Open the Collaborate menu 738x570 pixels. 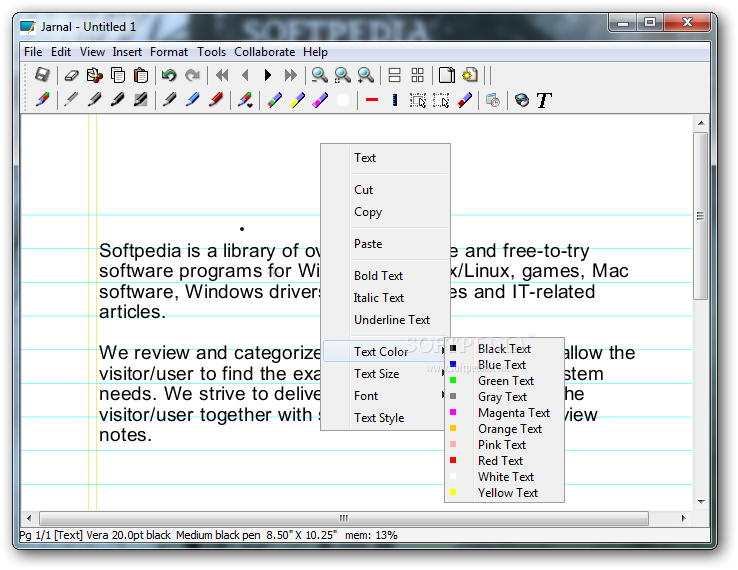pos(265,52)
